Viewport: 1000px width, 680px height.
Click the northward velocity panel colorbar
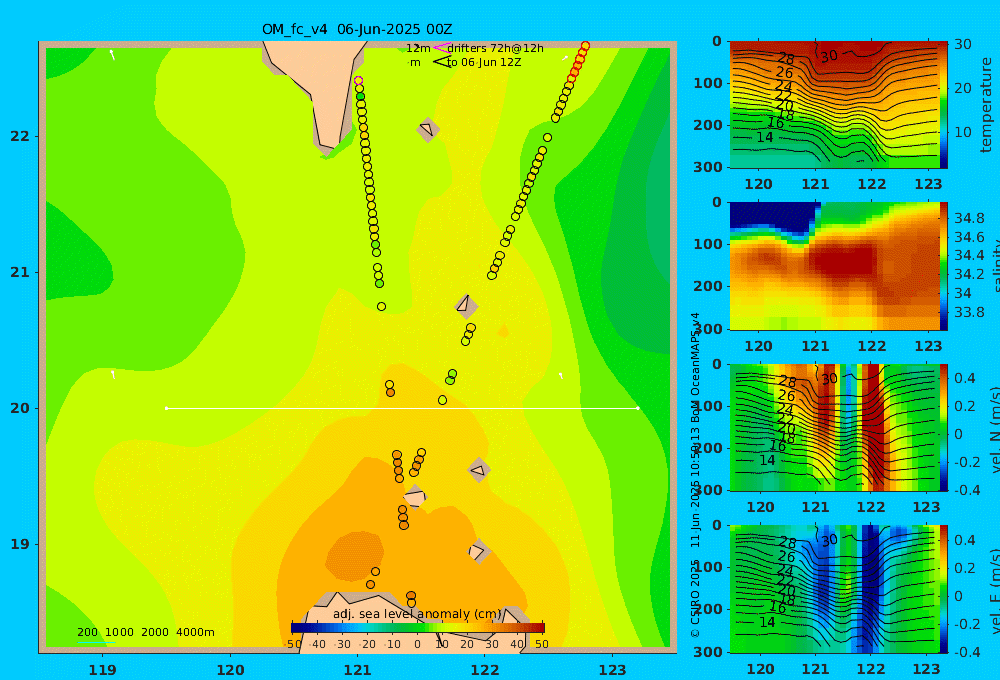pyautogui.click(x=944, y=428)
